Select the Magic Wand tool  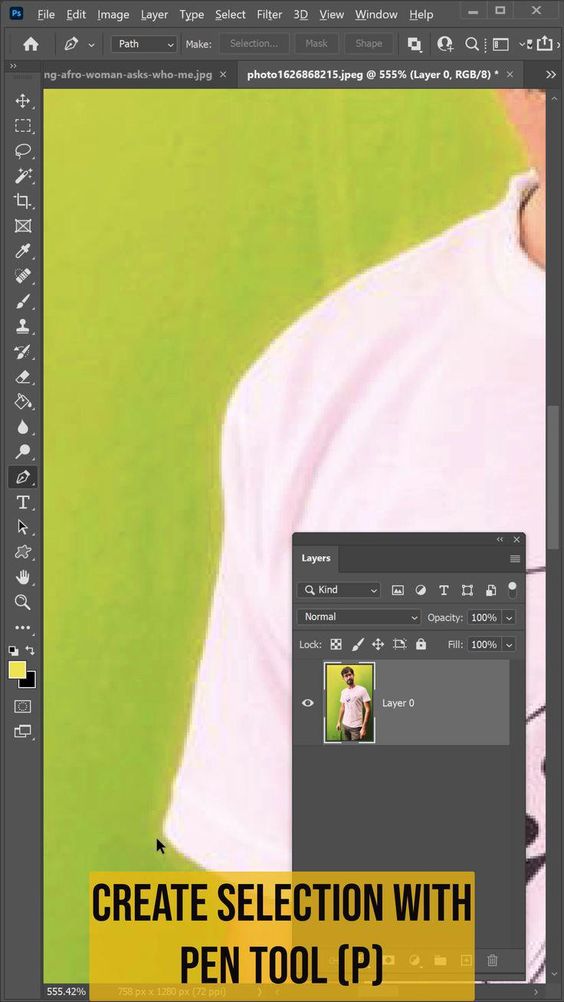(x=23, y=176)
